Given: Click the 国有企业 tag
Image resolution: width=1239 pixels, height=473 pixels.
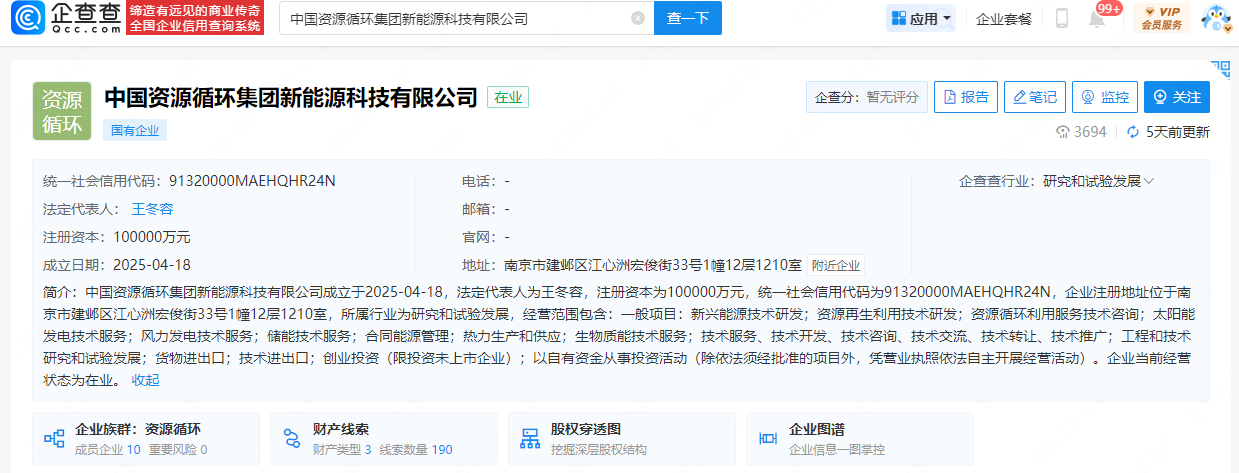Looking at the screenshot, I should (x=134, y=130).
